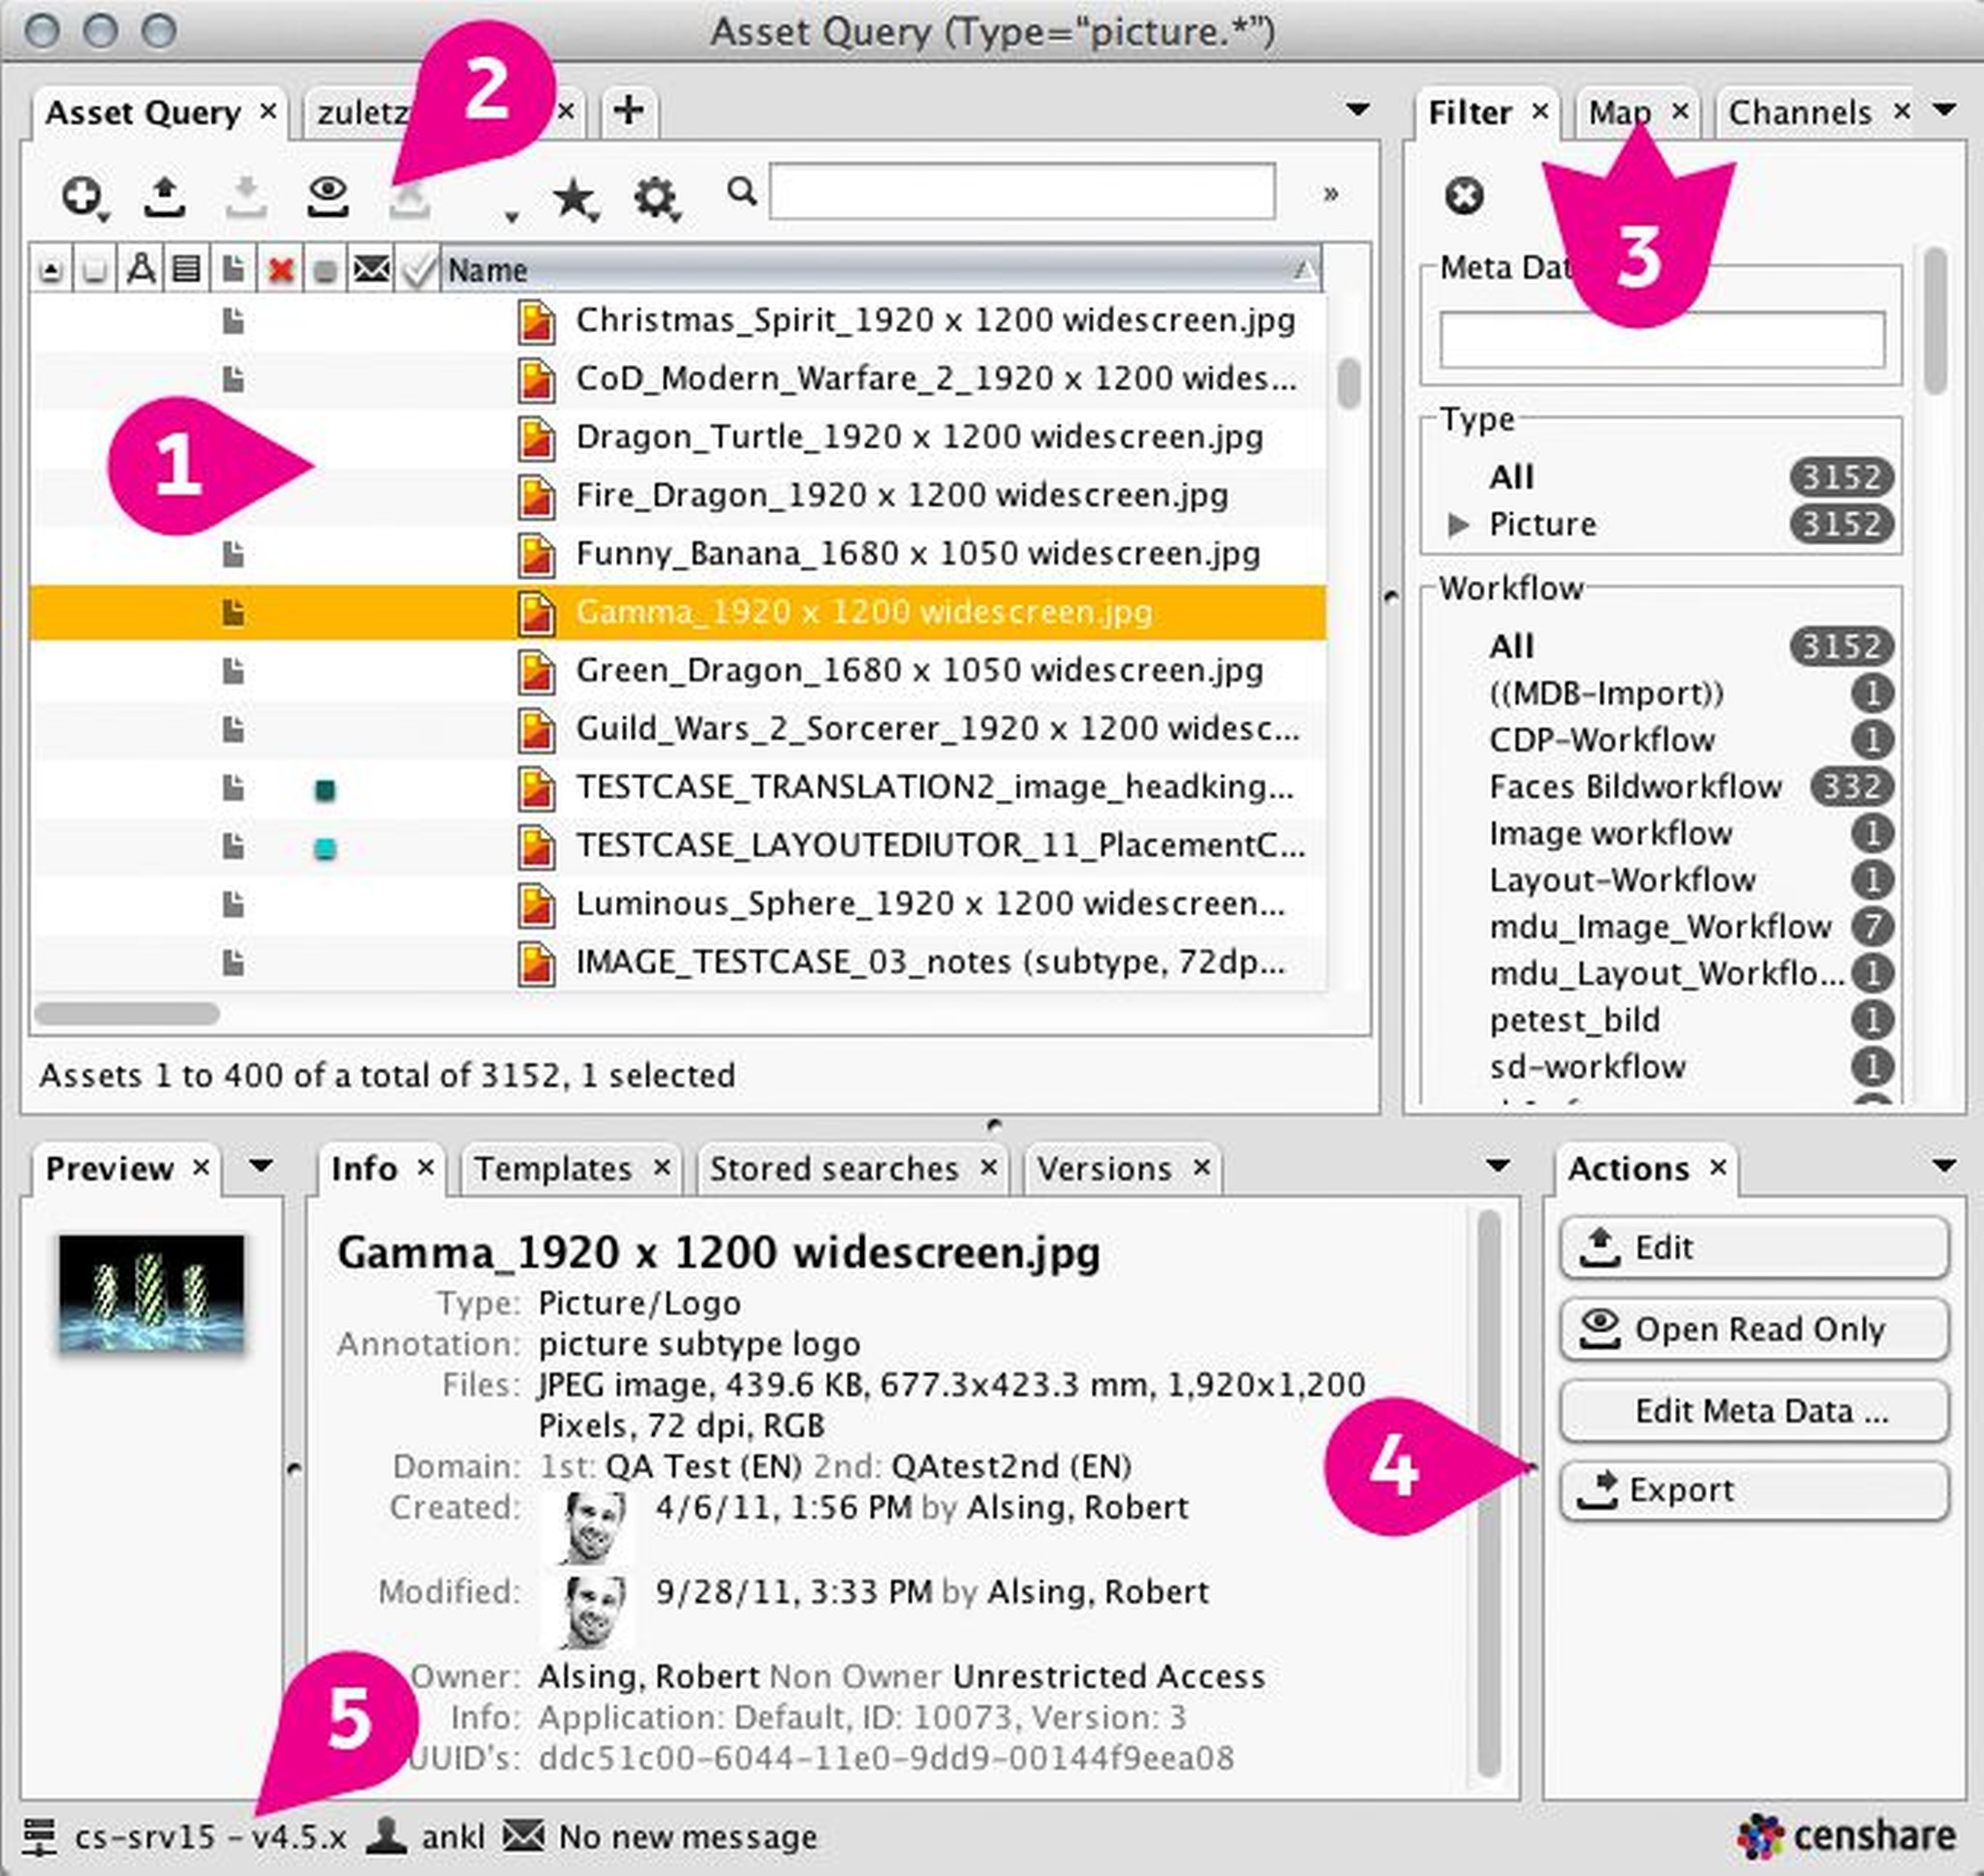Open the gear settings toolbar menu
1984x1876 pixels.
click(x=656, y=198)
